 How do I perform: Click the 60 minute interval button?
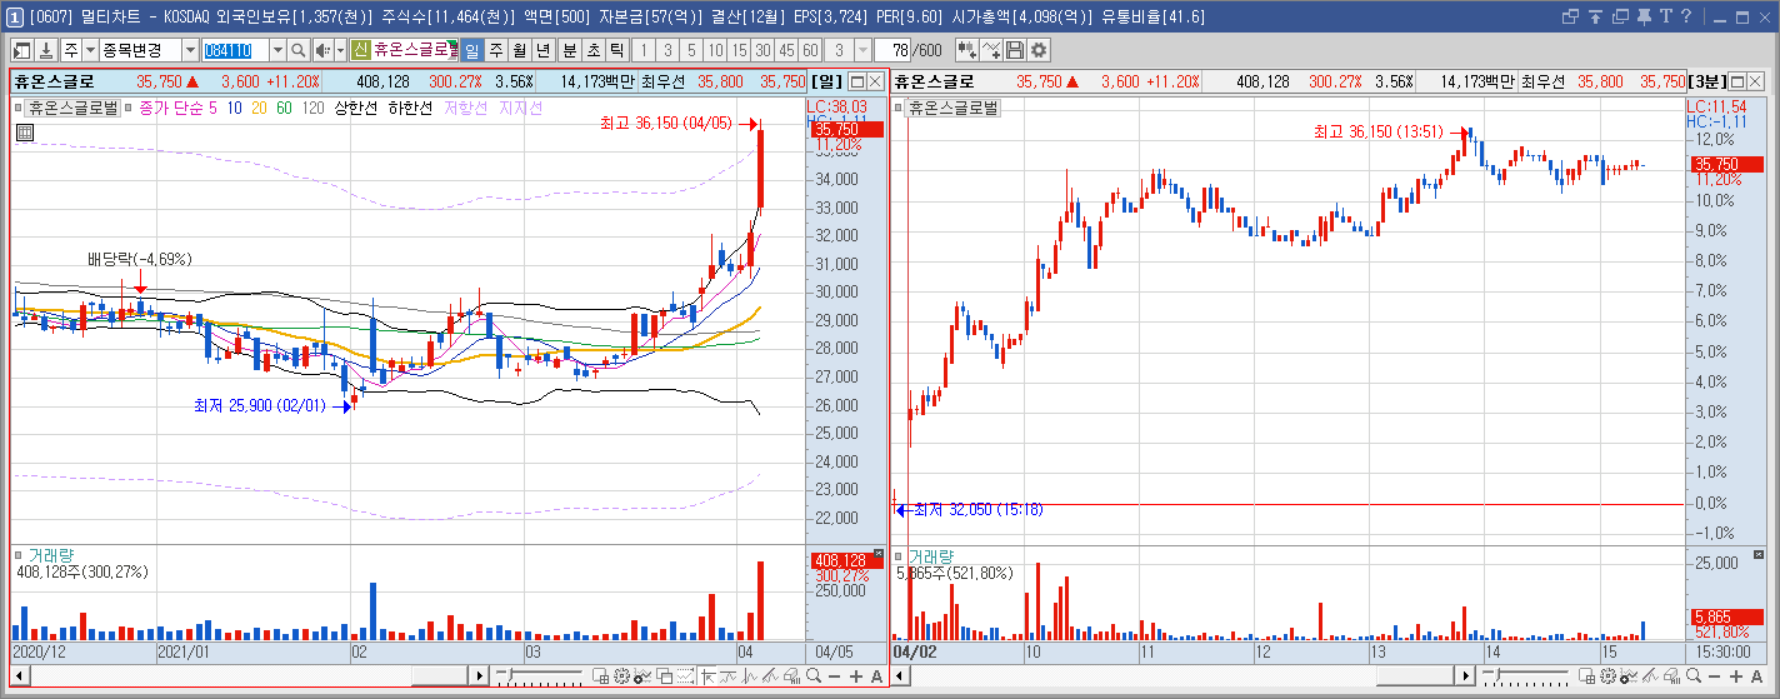click(810, 50)
